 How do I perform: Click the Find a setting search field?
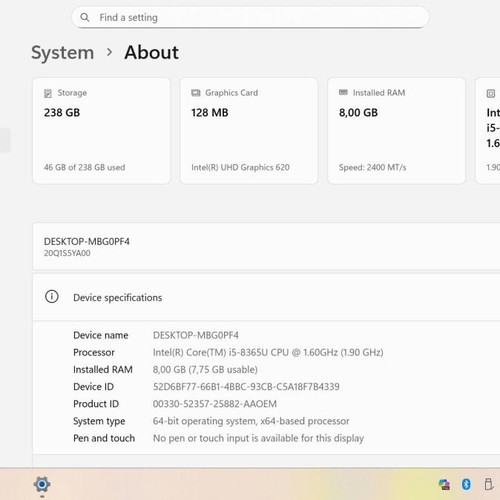(x=250, y=17)
